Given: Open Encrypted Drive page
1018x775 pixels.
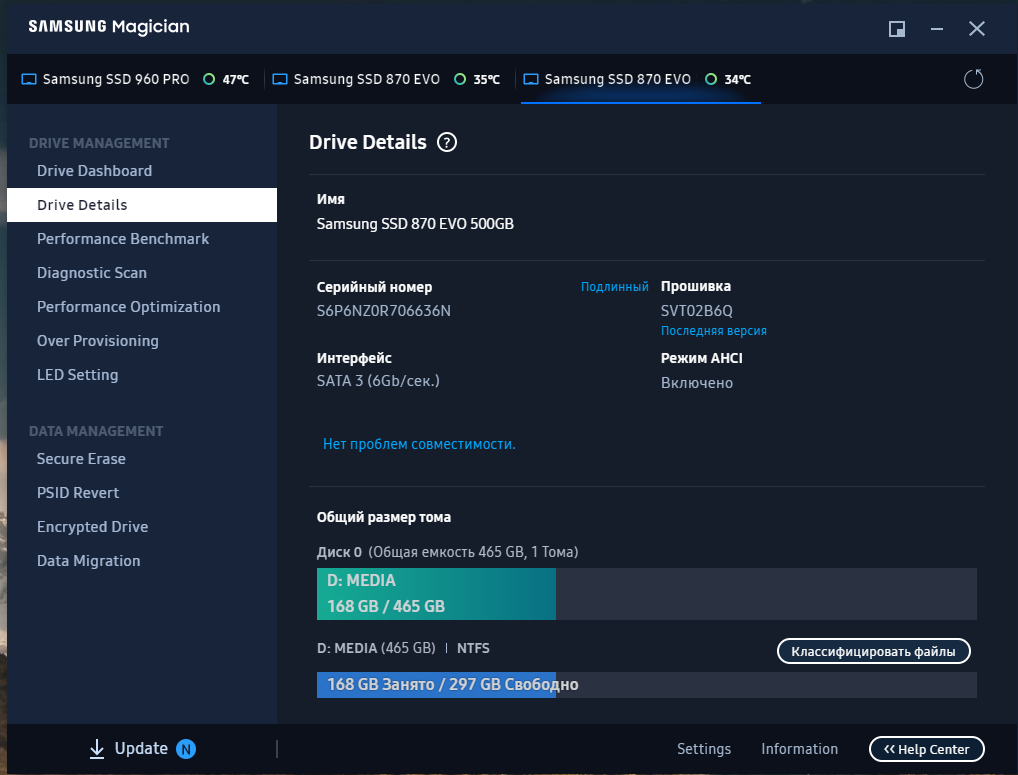Looking at the screenshot, I should (142, 527).
